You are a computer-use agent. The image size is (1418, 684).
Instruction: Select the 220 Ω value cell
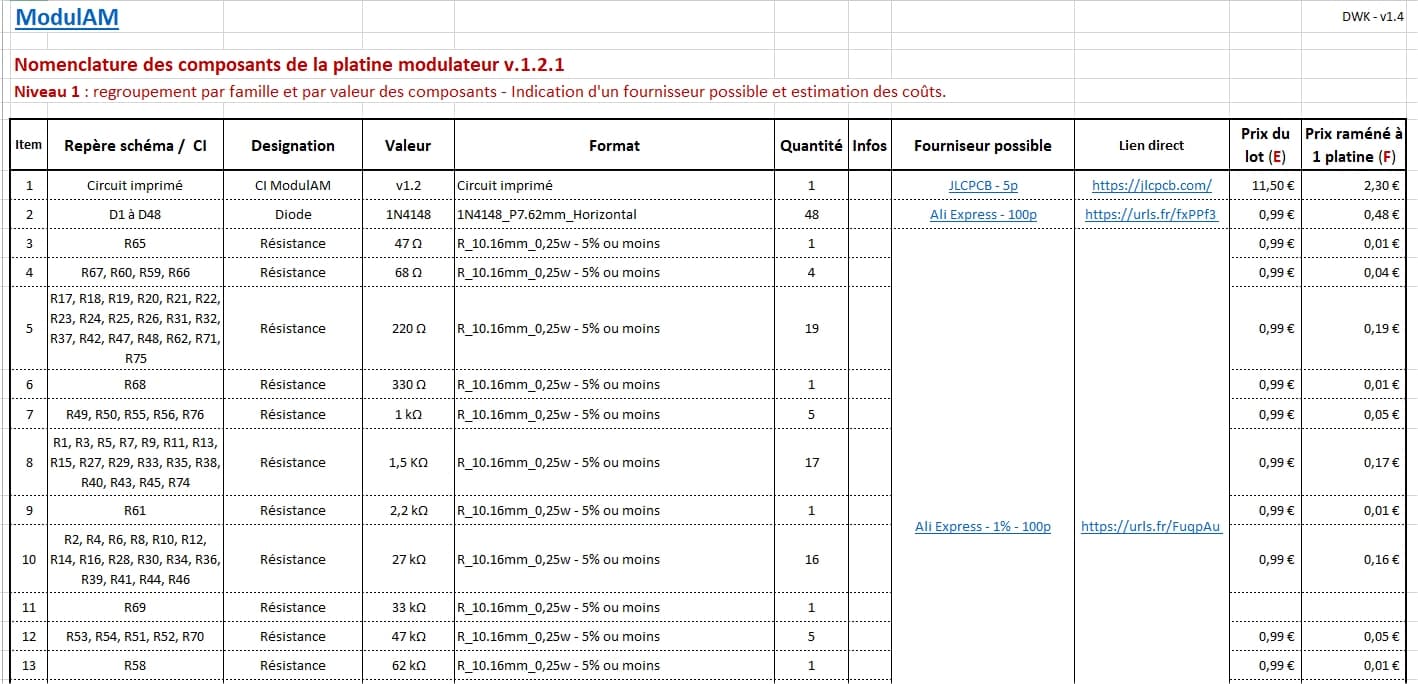click(x=408, y=328)
